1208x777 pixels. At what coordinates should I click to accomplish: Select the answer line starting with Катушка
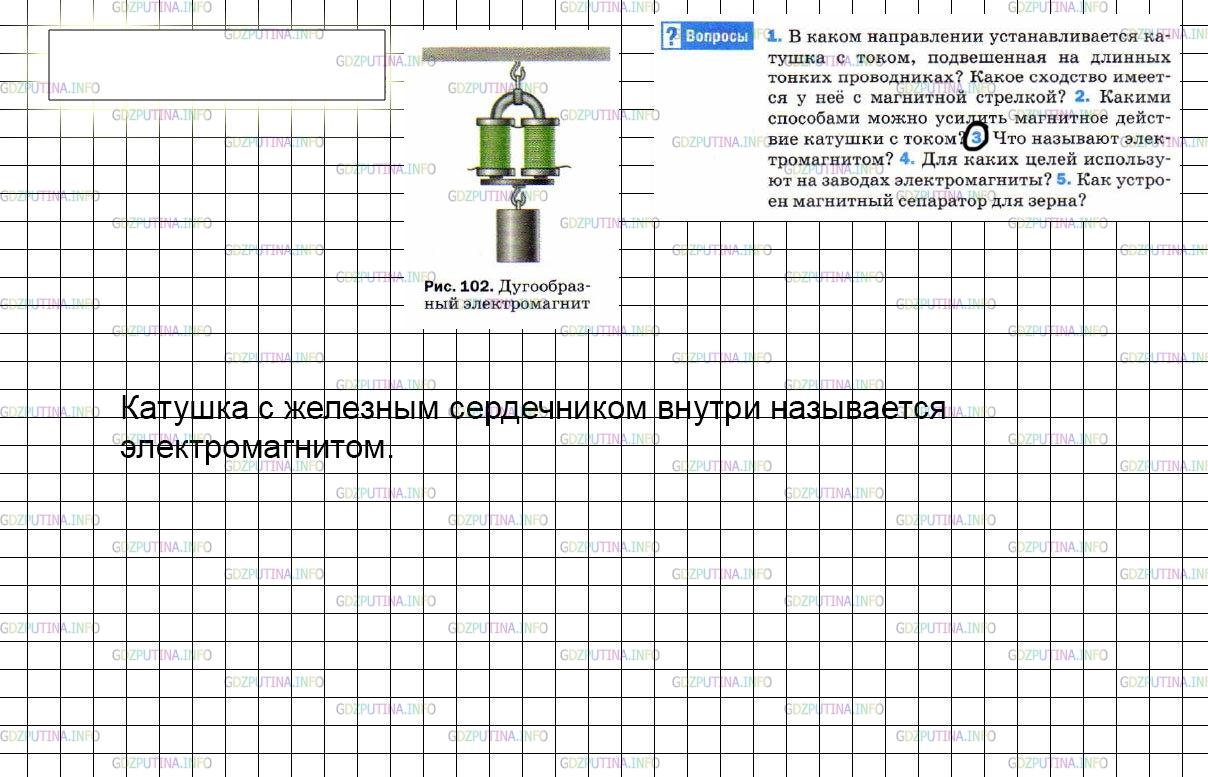[x=533, y=408]
